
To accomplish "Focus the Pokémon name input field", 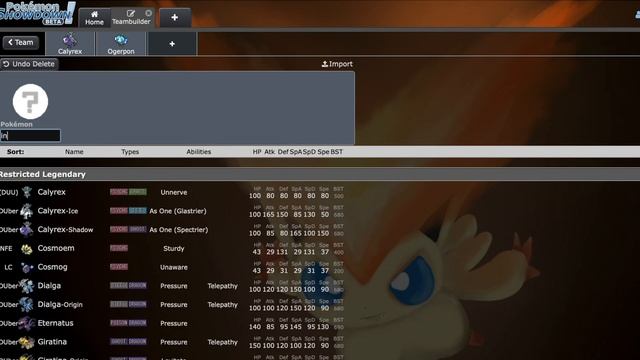I will [31, 136].
